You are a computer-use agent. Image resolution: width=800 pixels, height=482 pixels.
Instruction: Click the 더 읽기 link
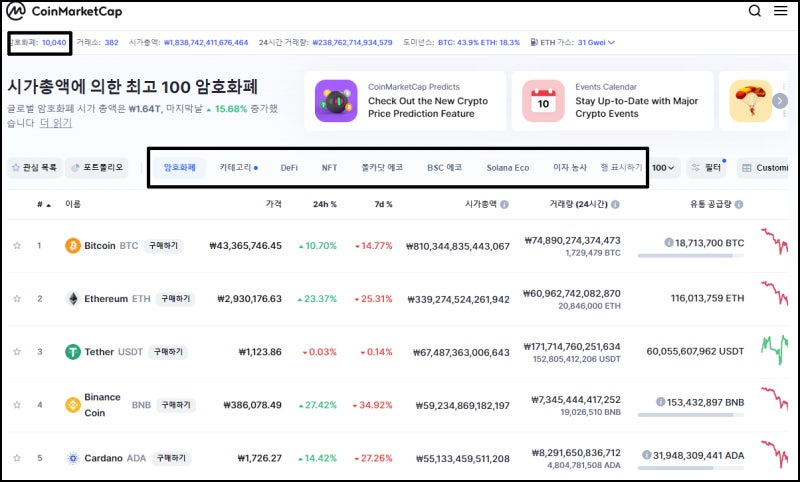(x=56, y=123)
